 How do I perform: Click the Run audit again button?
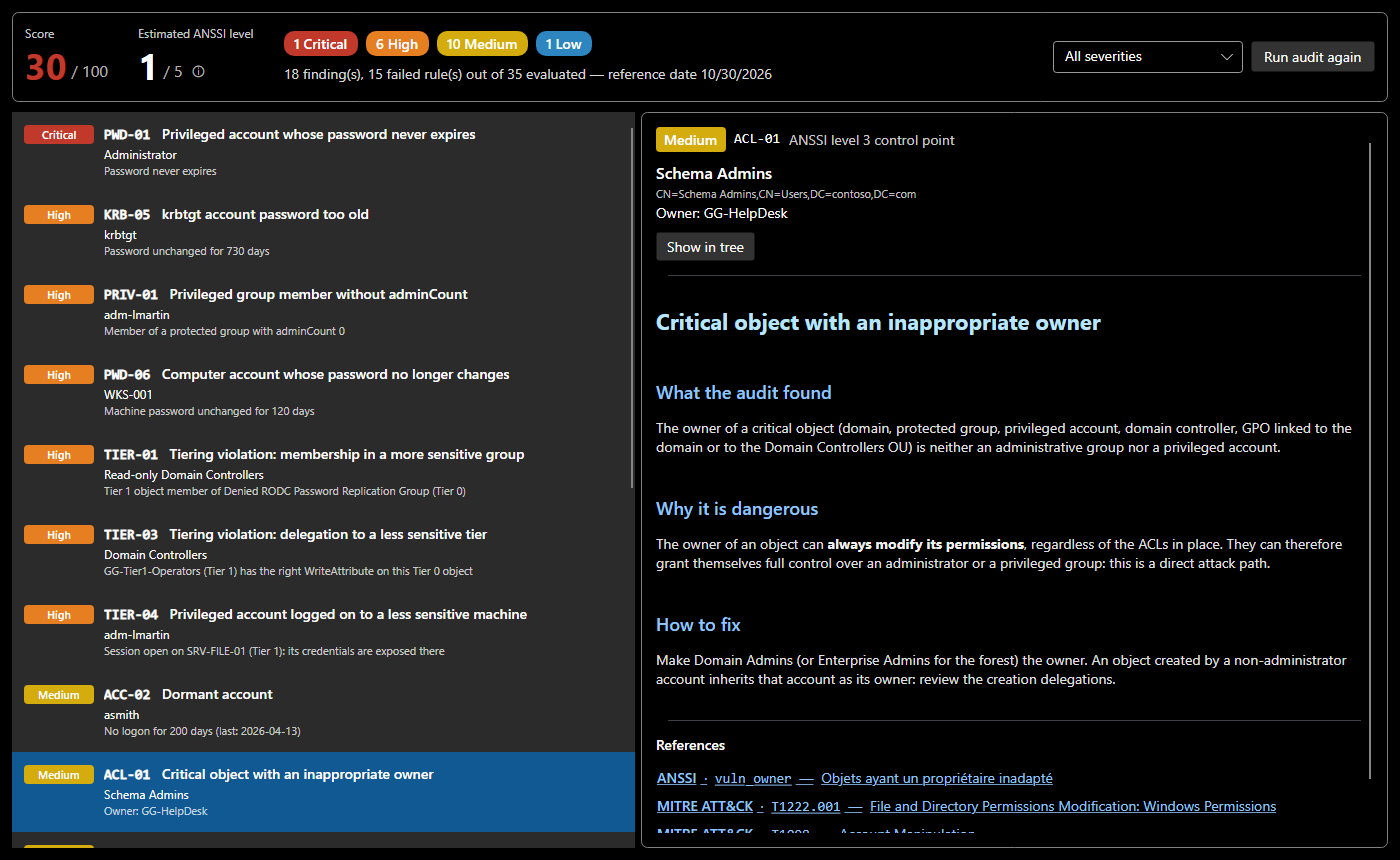point(1312,57)
